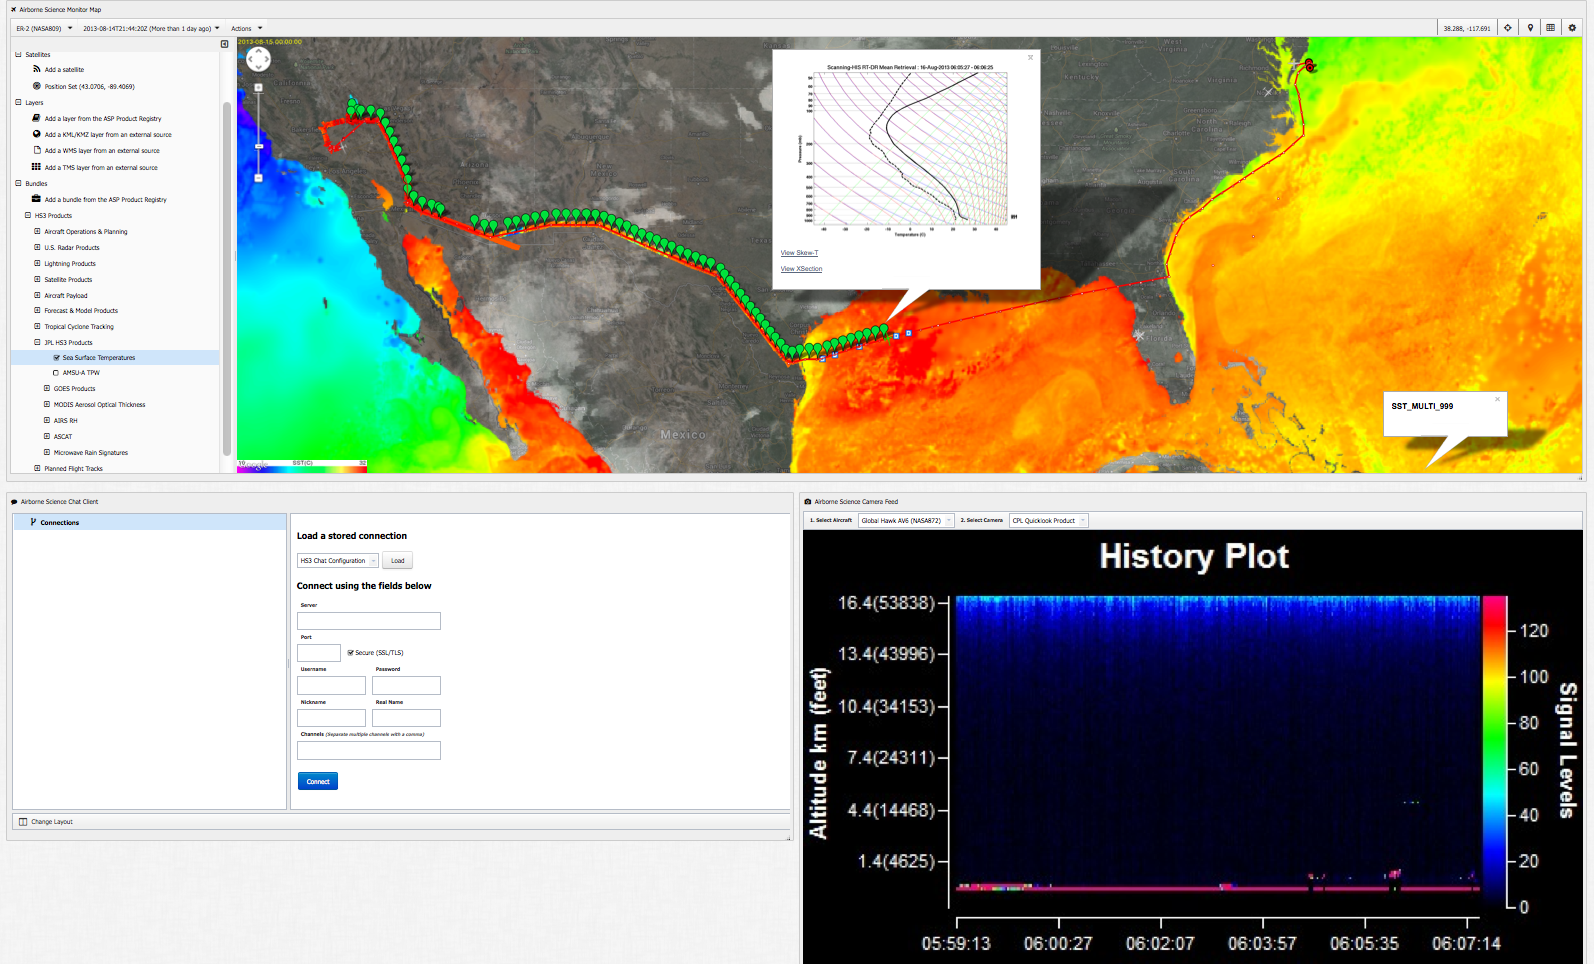The image size is (1594, 964).
Task: Expand the GOES Products tree node
Action: click(x=47, y=389)
